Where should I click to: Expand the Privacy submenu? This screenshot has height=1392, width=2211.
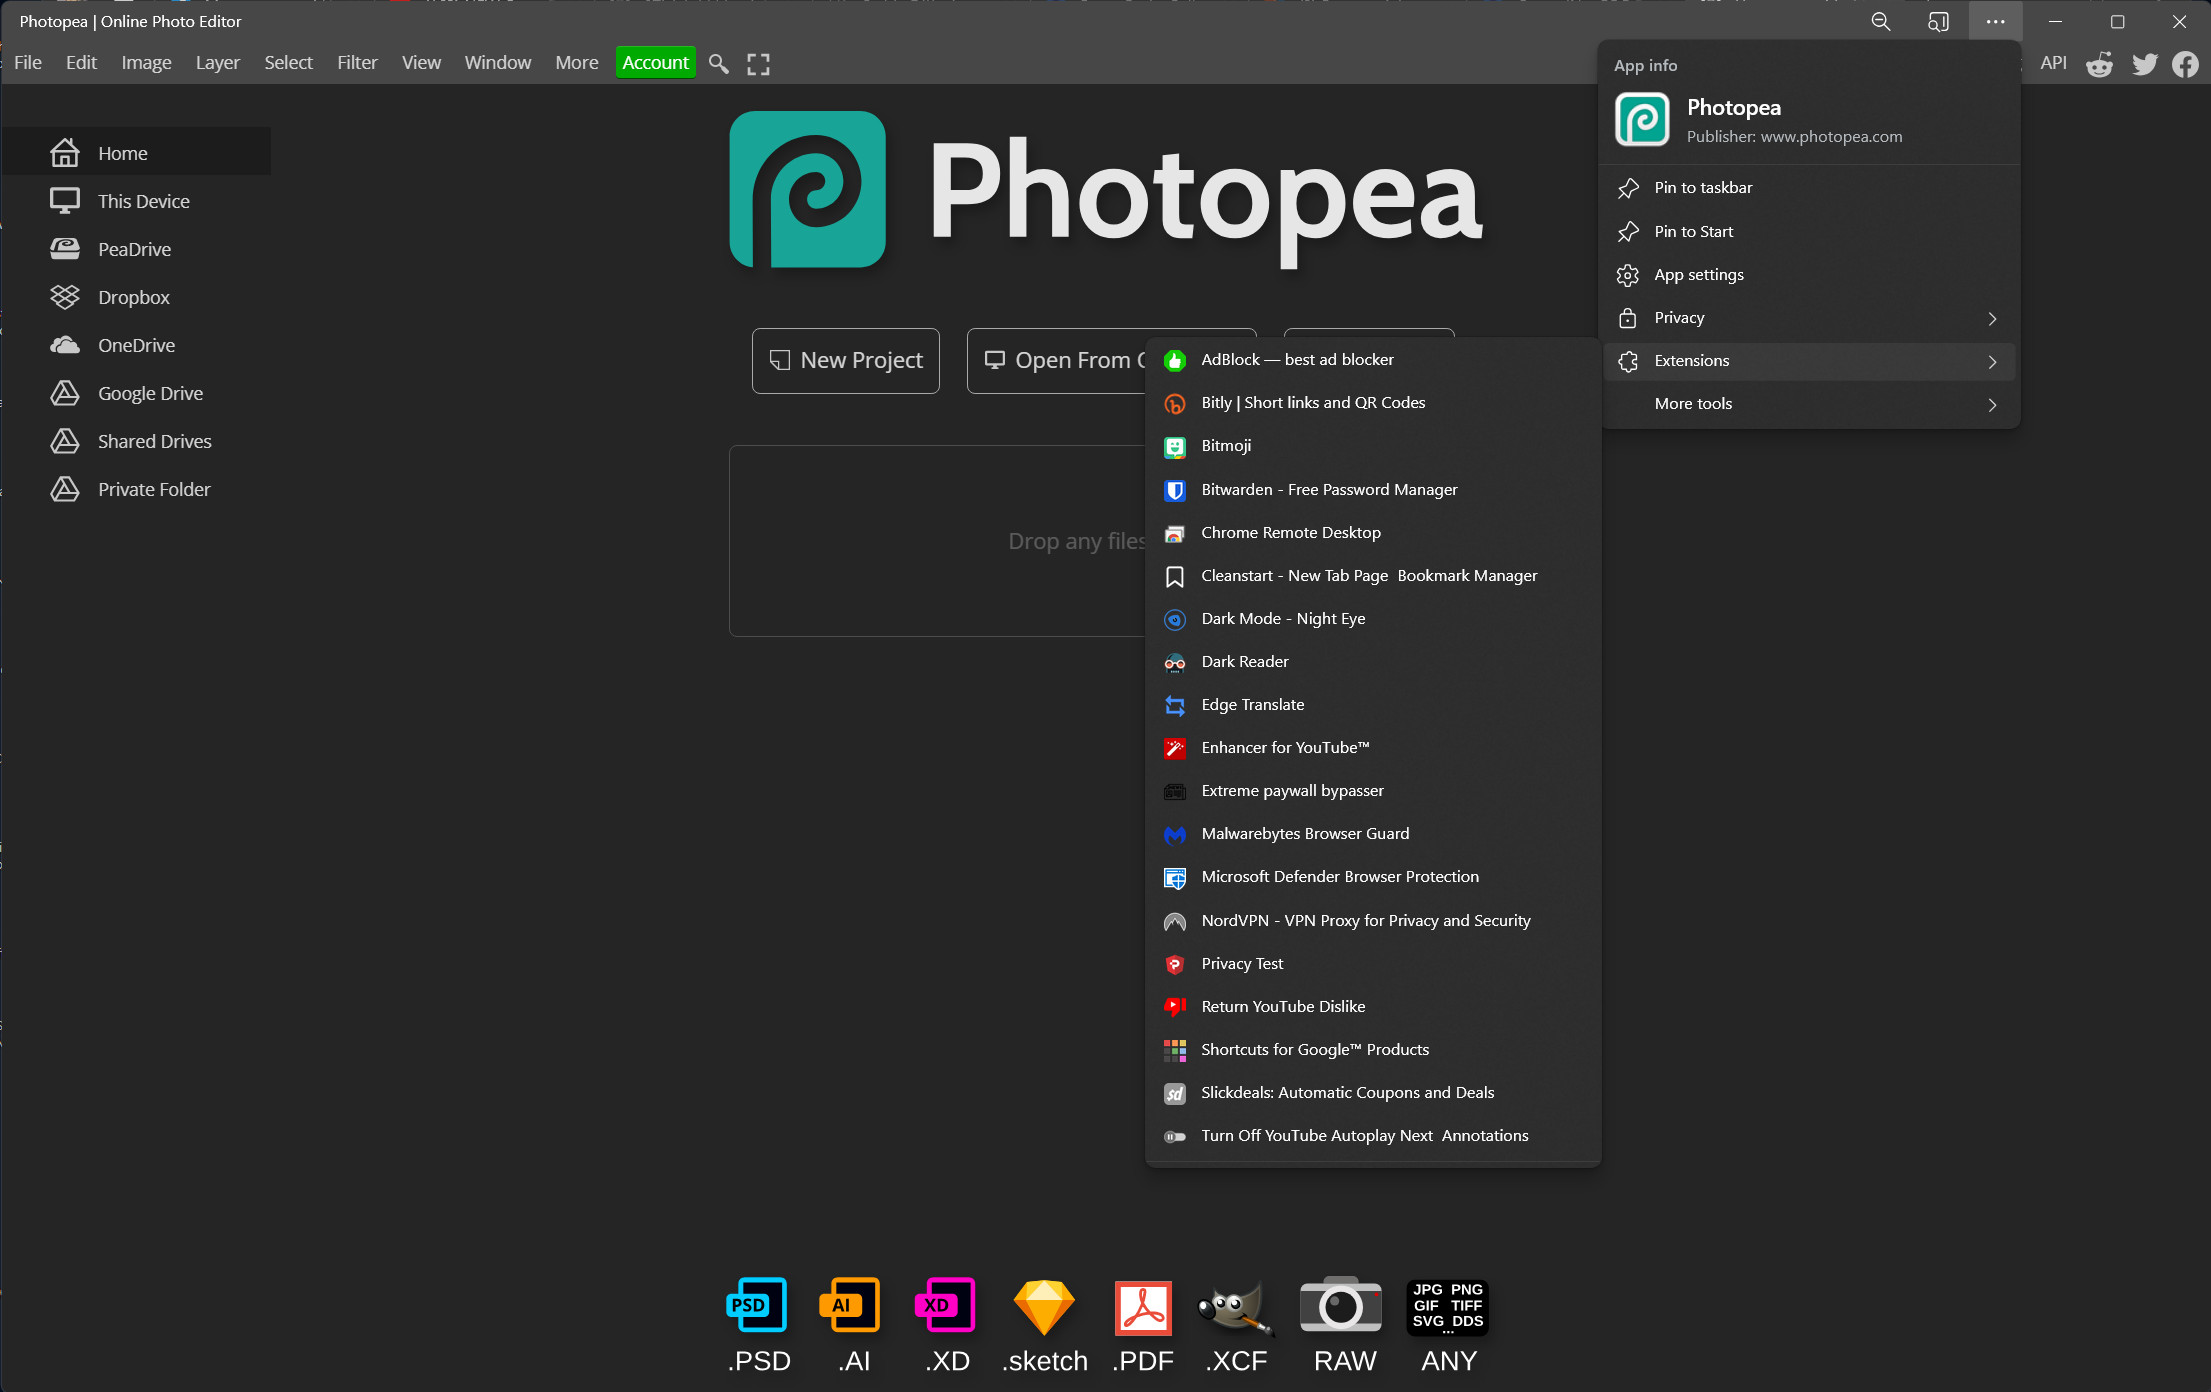click(x=1810, y=317)
